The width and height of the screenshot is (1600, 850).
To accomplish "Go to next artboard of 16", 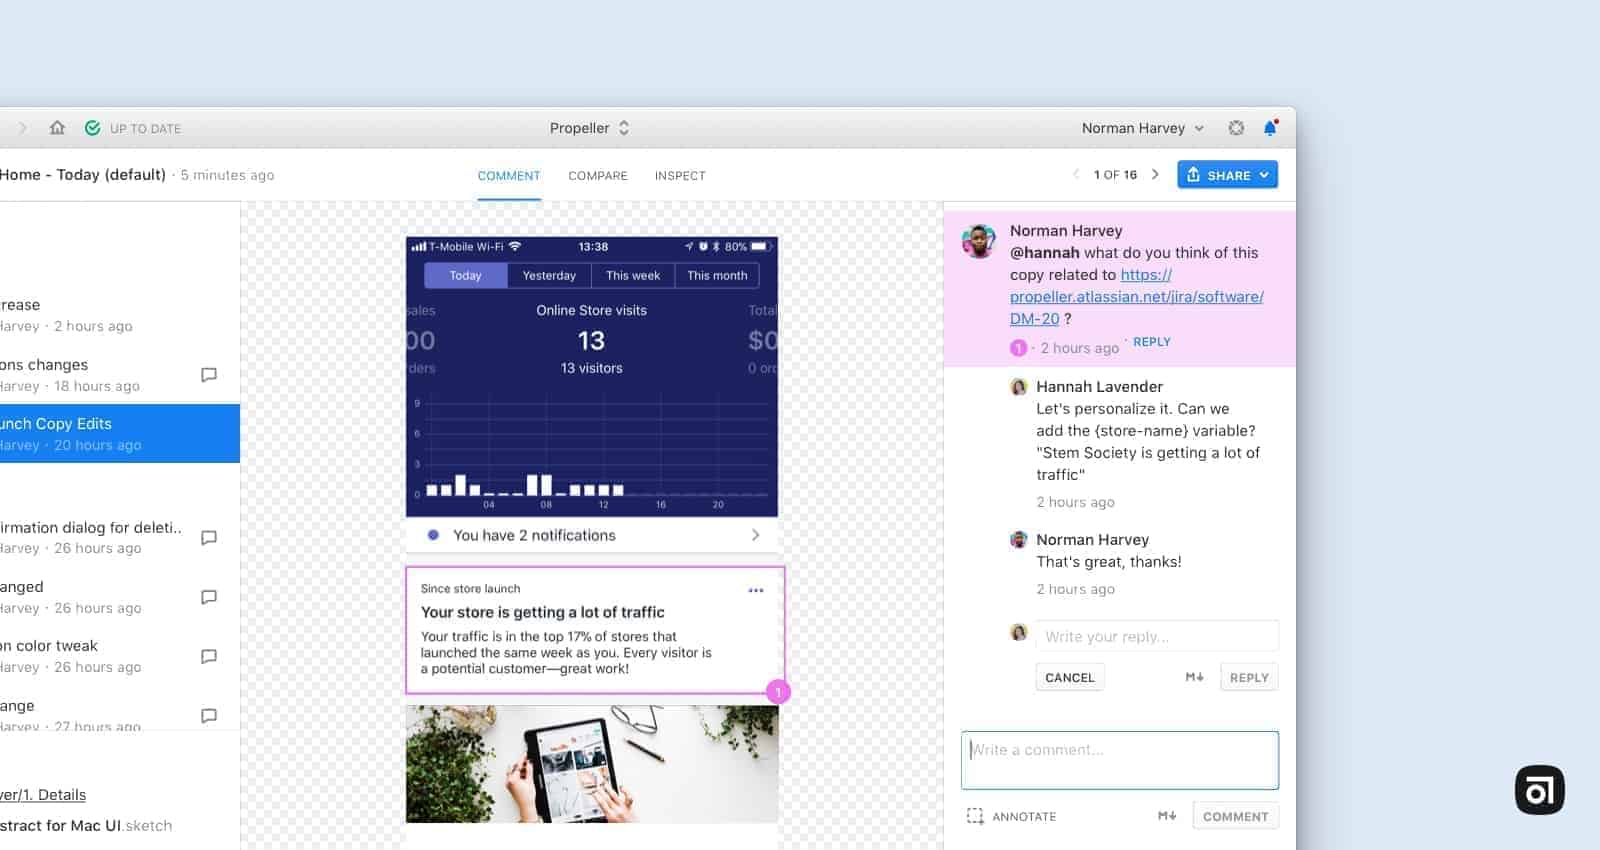I will pos(1155,174).
